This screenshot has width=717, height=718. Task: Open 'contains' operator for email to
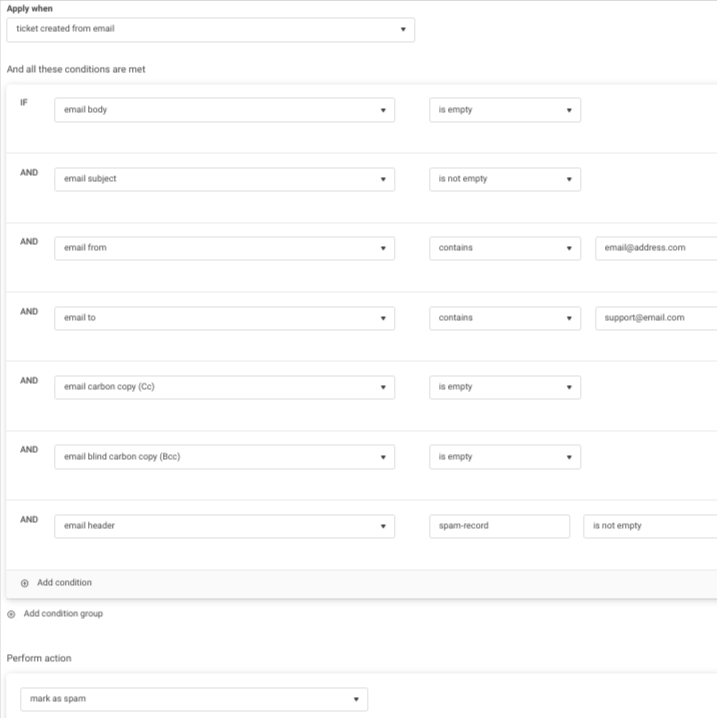coord(504,318)
